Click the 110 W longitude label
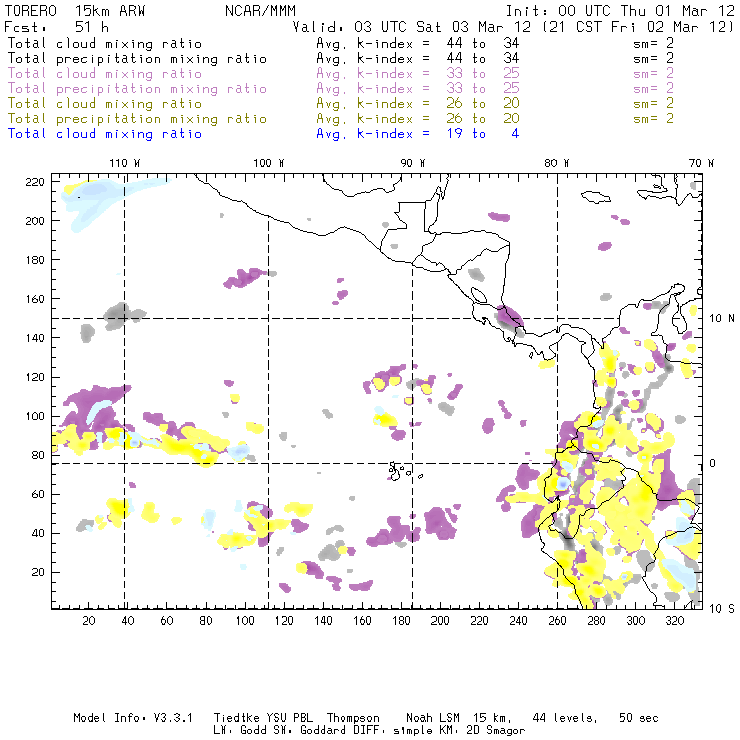This screenshot has height=740, width=740. pos(124,163)
